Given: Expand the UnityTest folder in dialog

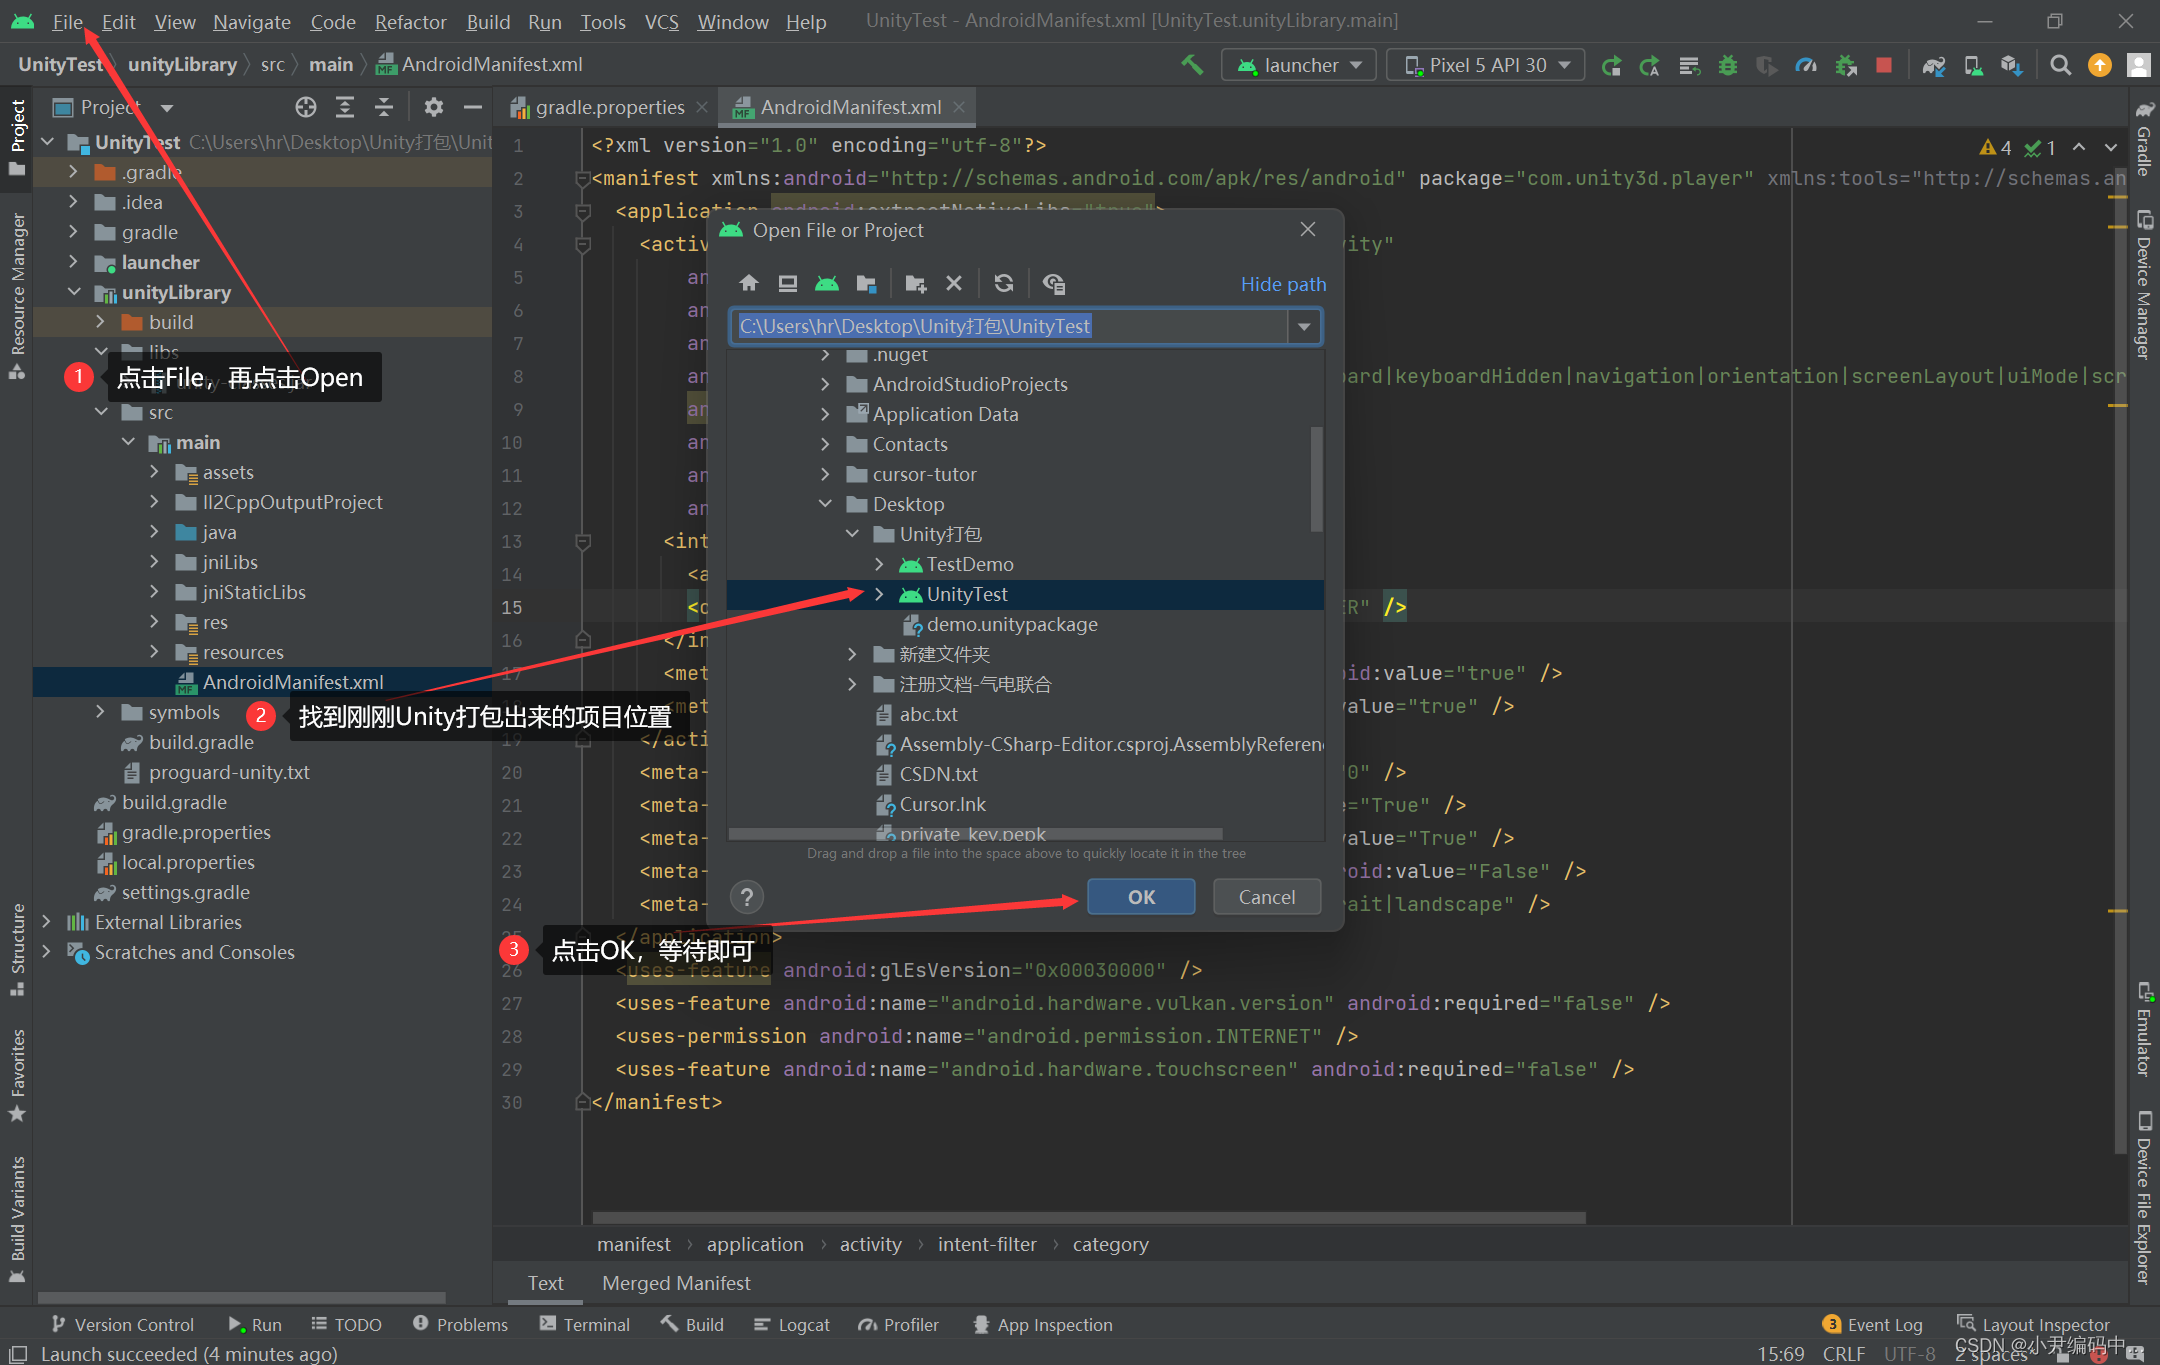Looking at the screenshot, I should [879, 594].
